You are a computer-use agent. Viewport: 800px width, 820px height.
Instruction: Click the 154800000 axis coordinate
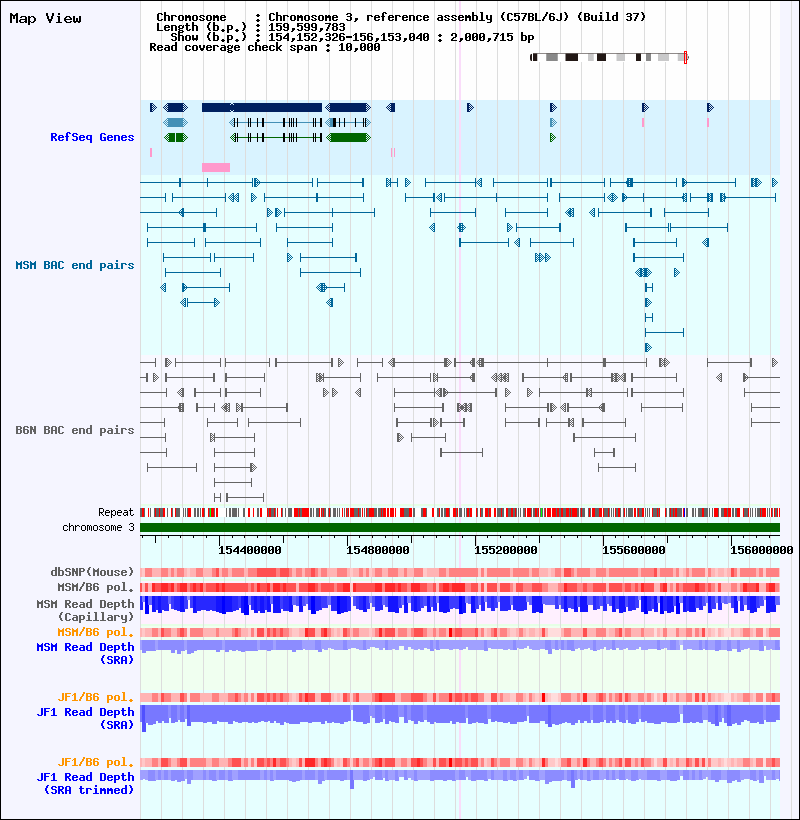coord(378,550)
